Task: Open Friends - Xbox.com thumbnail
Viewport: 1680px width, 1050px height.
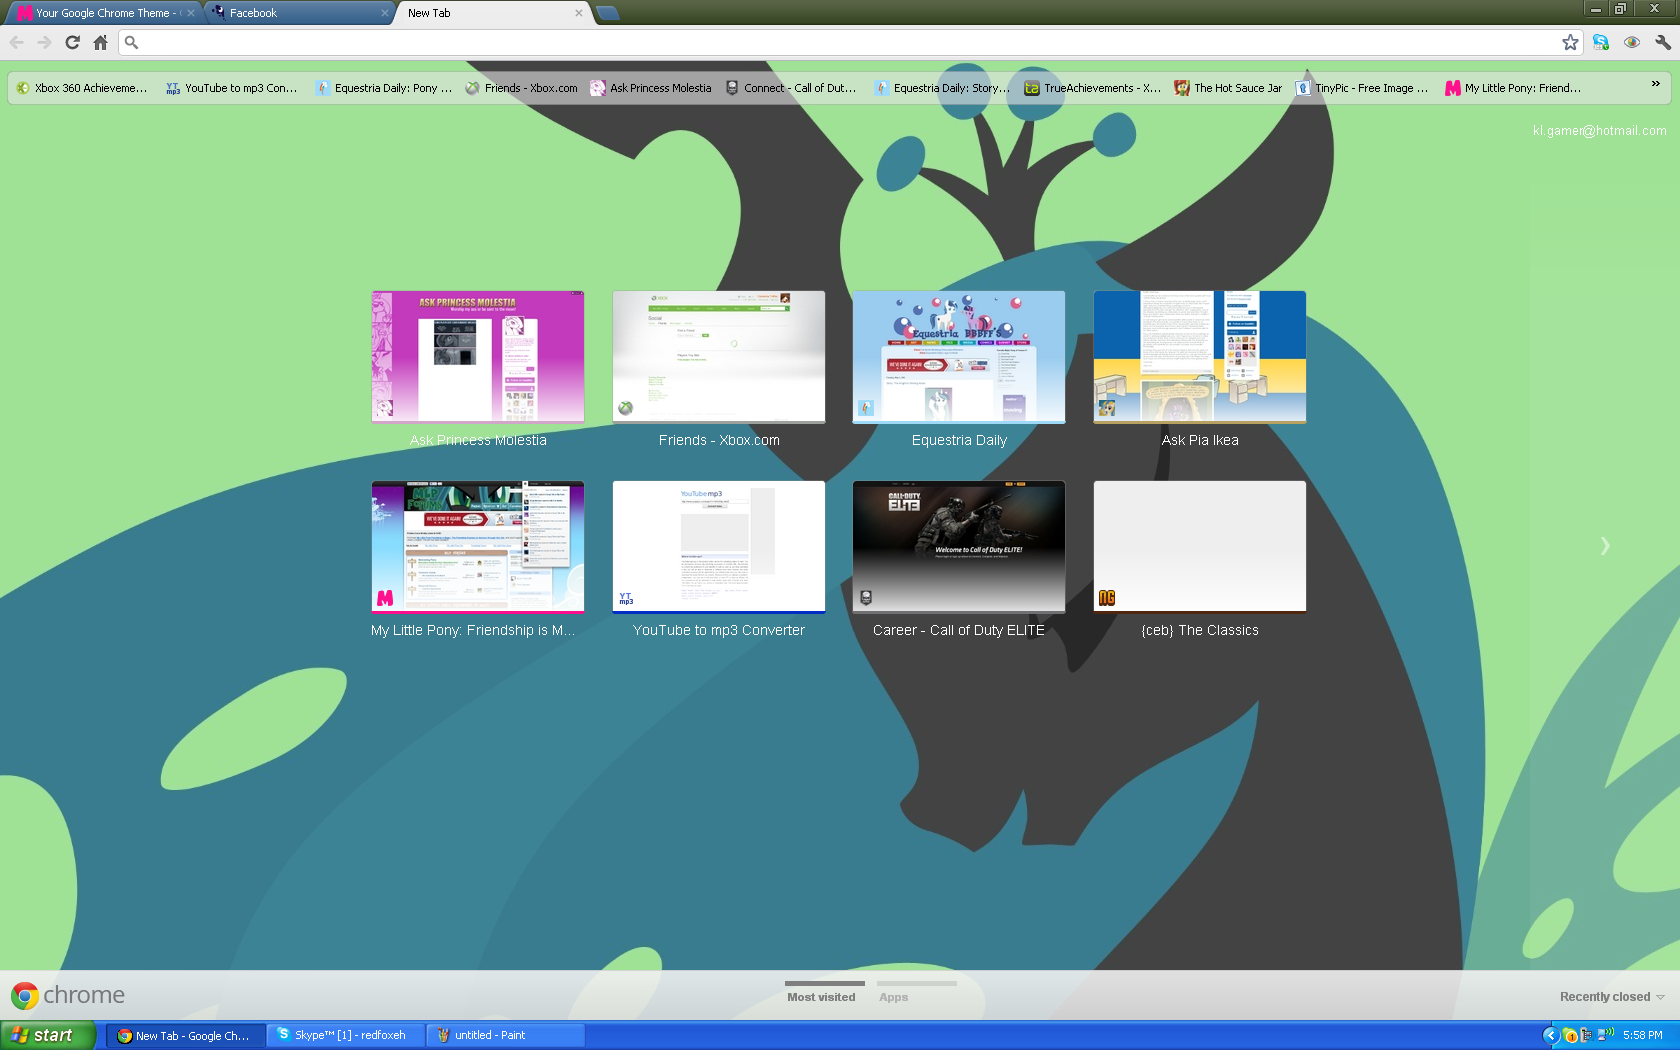Action: pos(719,357)
